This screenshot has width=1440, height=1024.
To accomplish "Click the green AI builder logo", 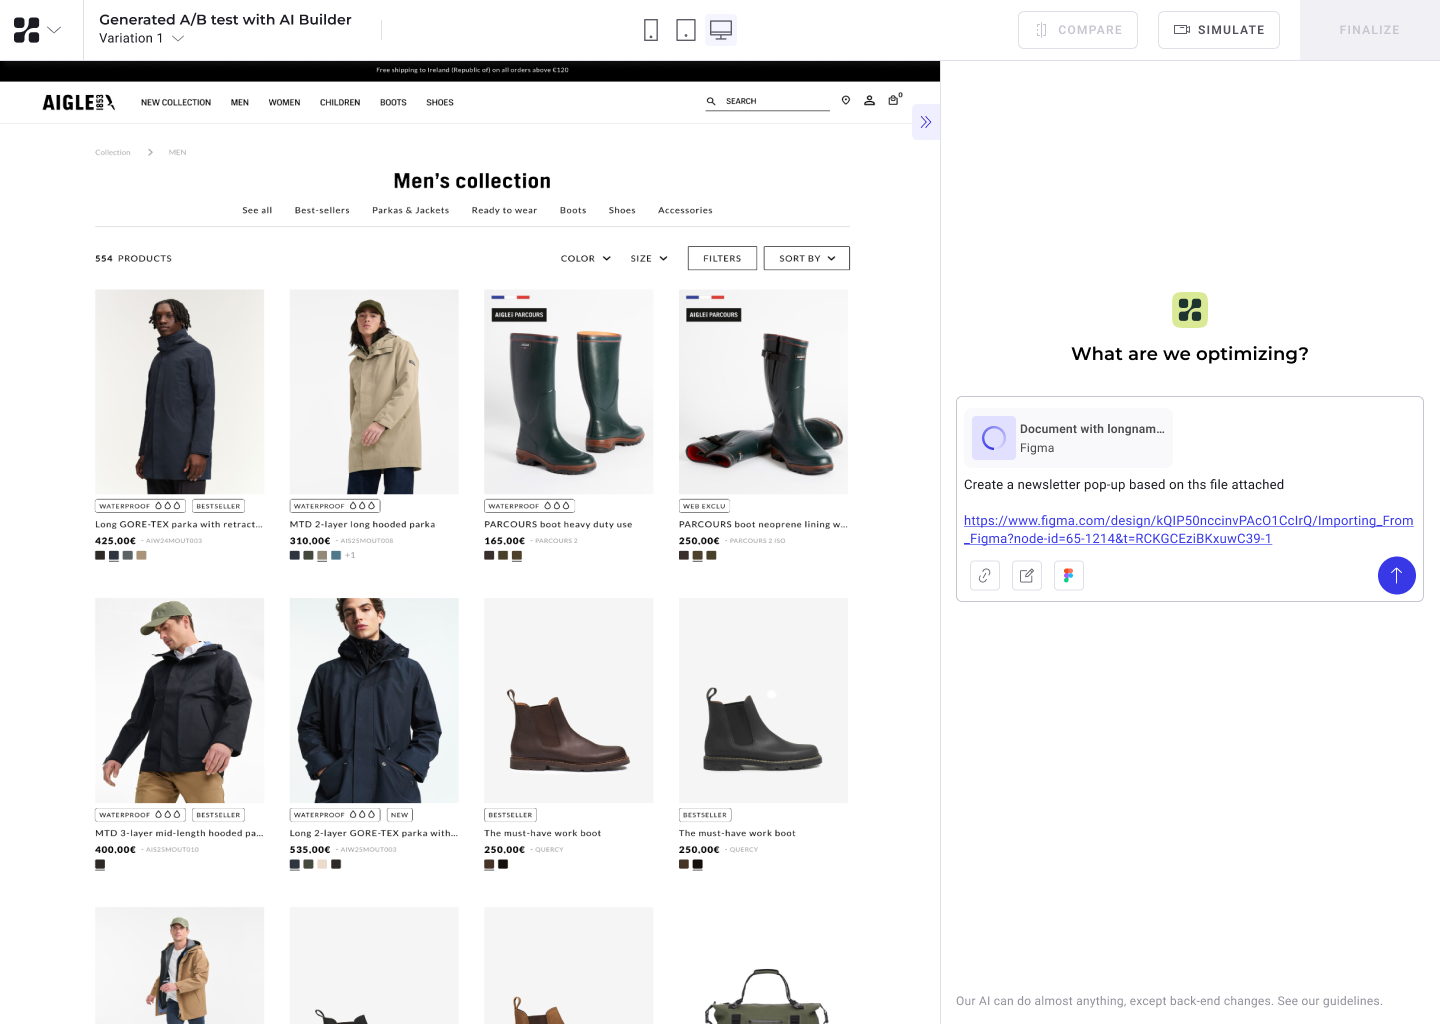I will coord(1190,310).
